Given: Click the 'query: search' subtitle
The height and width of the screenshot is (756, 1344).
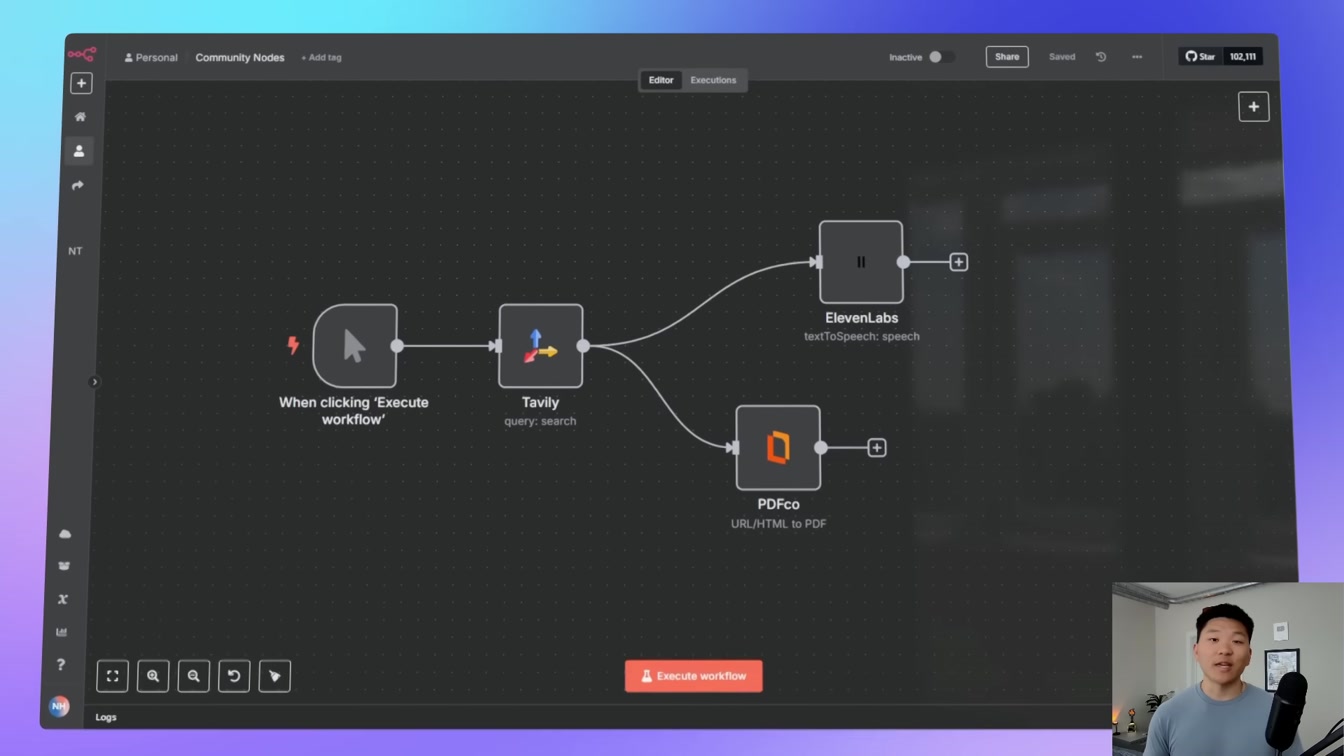Looking at the screenshot, I should (540, 421).
